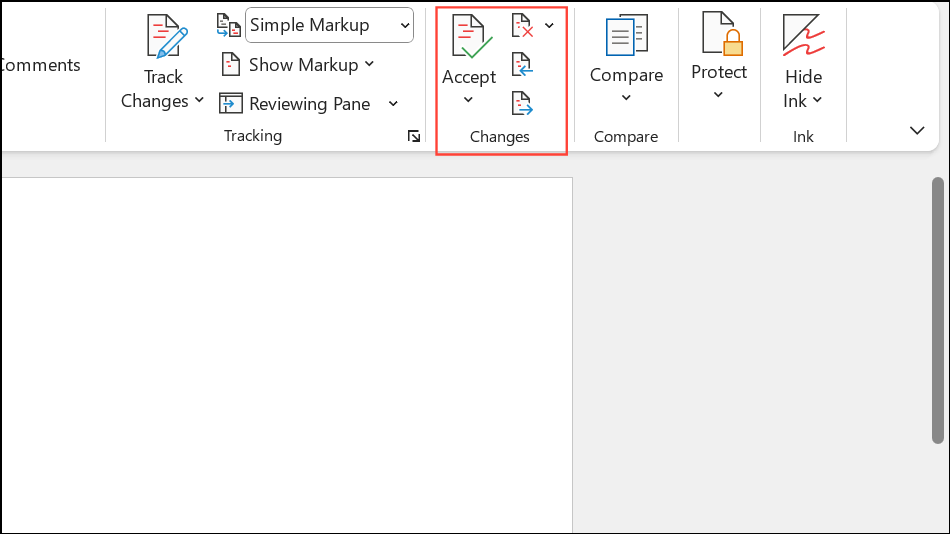
Task: Open the Reject dropdown arrow
Action: pos(549,26)
